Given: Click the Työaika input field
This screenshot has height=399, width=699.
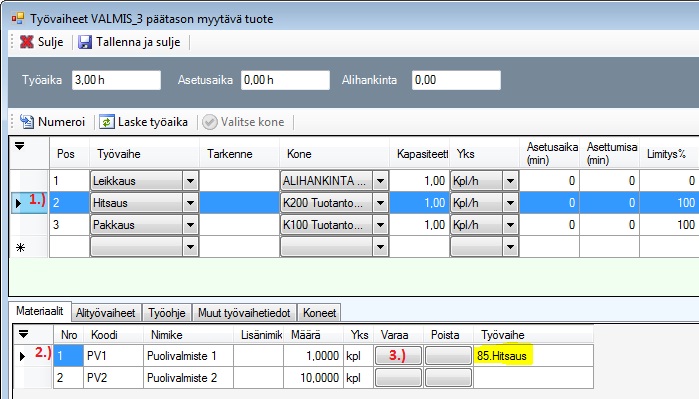Looking at the screenshot, I should [116, 80].
